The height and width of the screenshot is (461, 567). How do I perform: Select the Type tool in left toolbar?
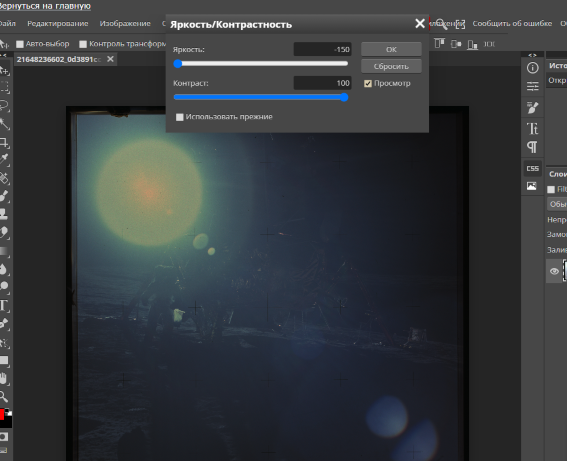tap(4, 306)
